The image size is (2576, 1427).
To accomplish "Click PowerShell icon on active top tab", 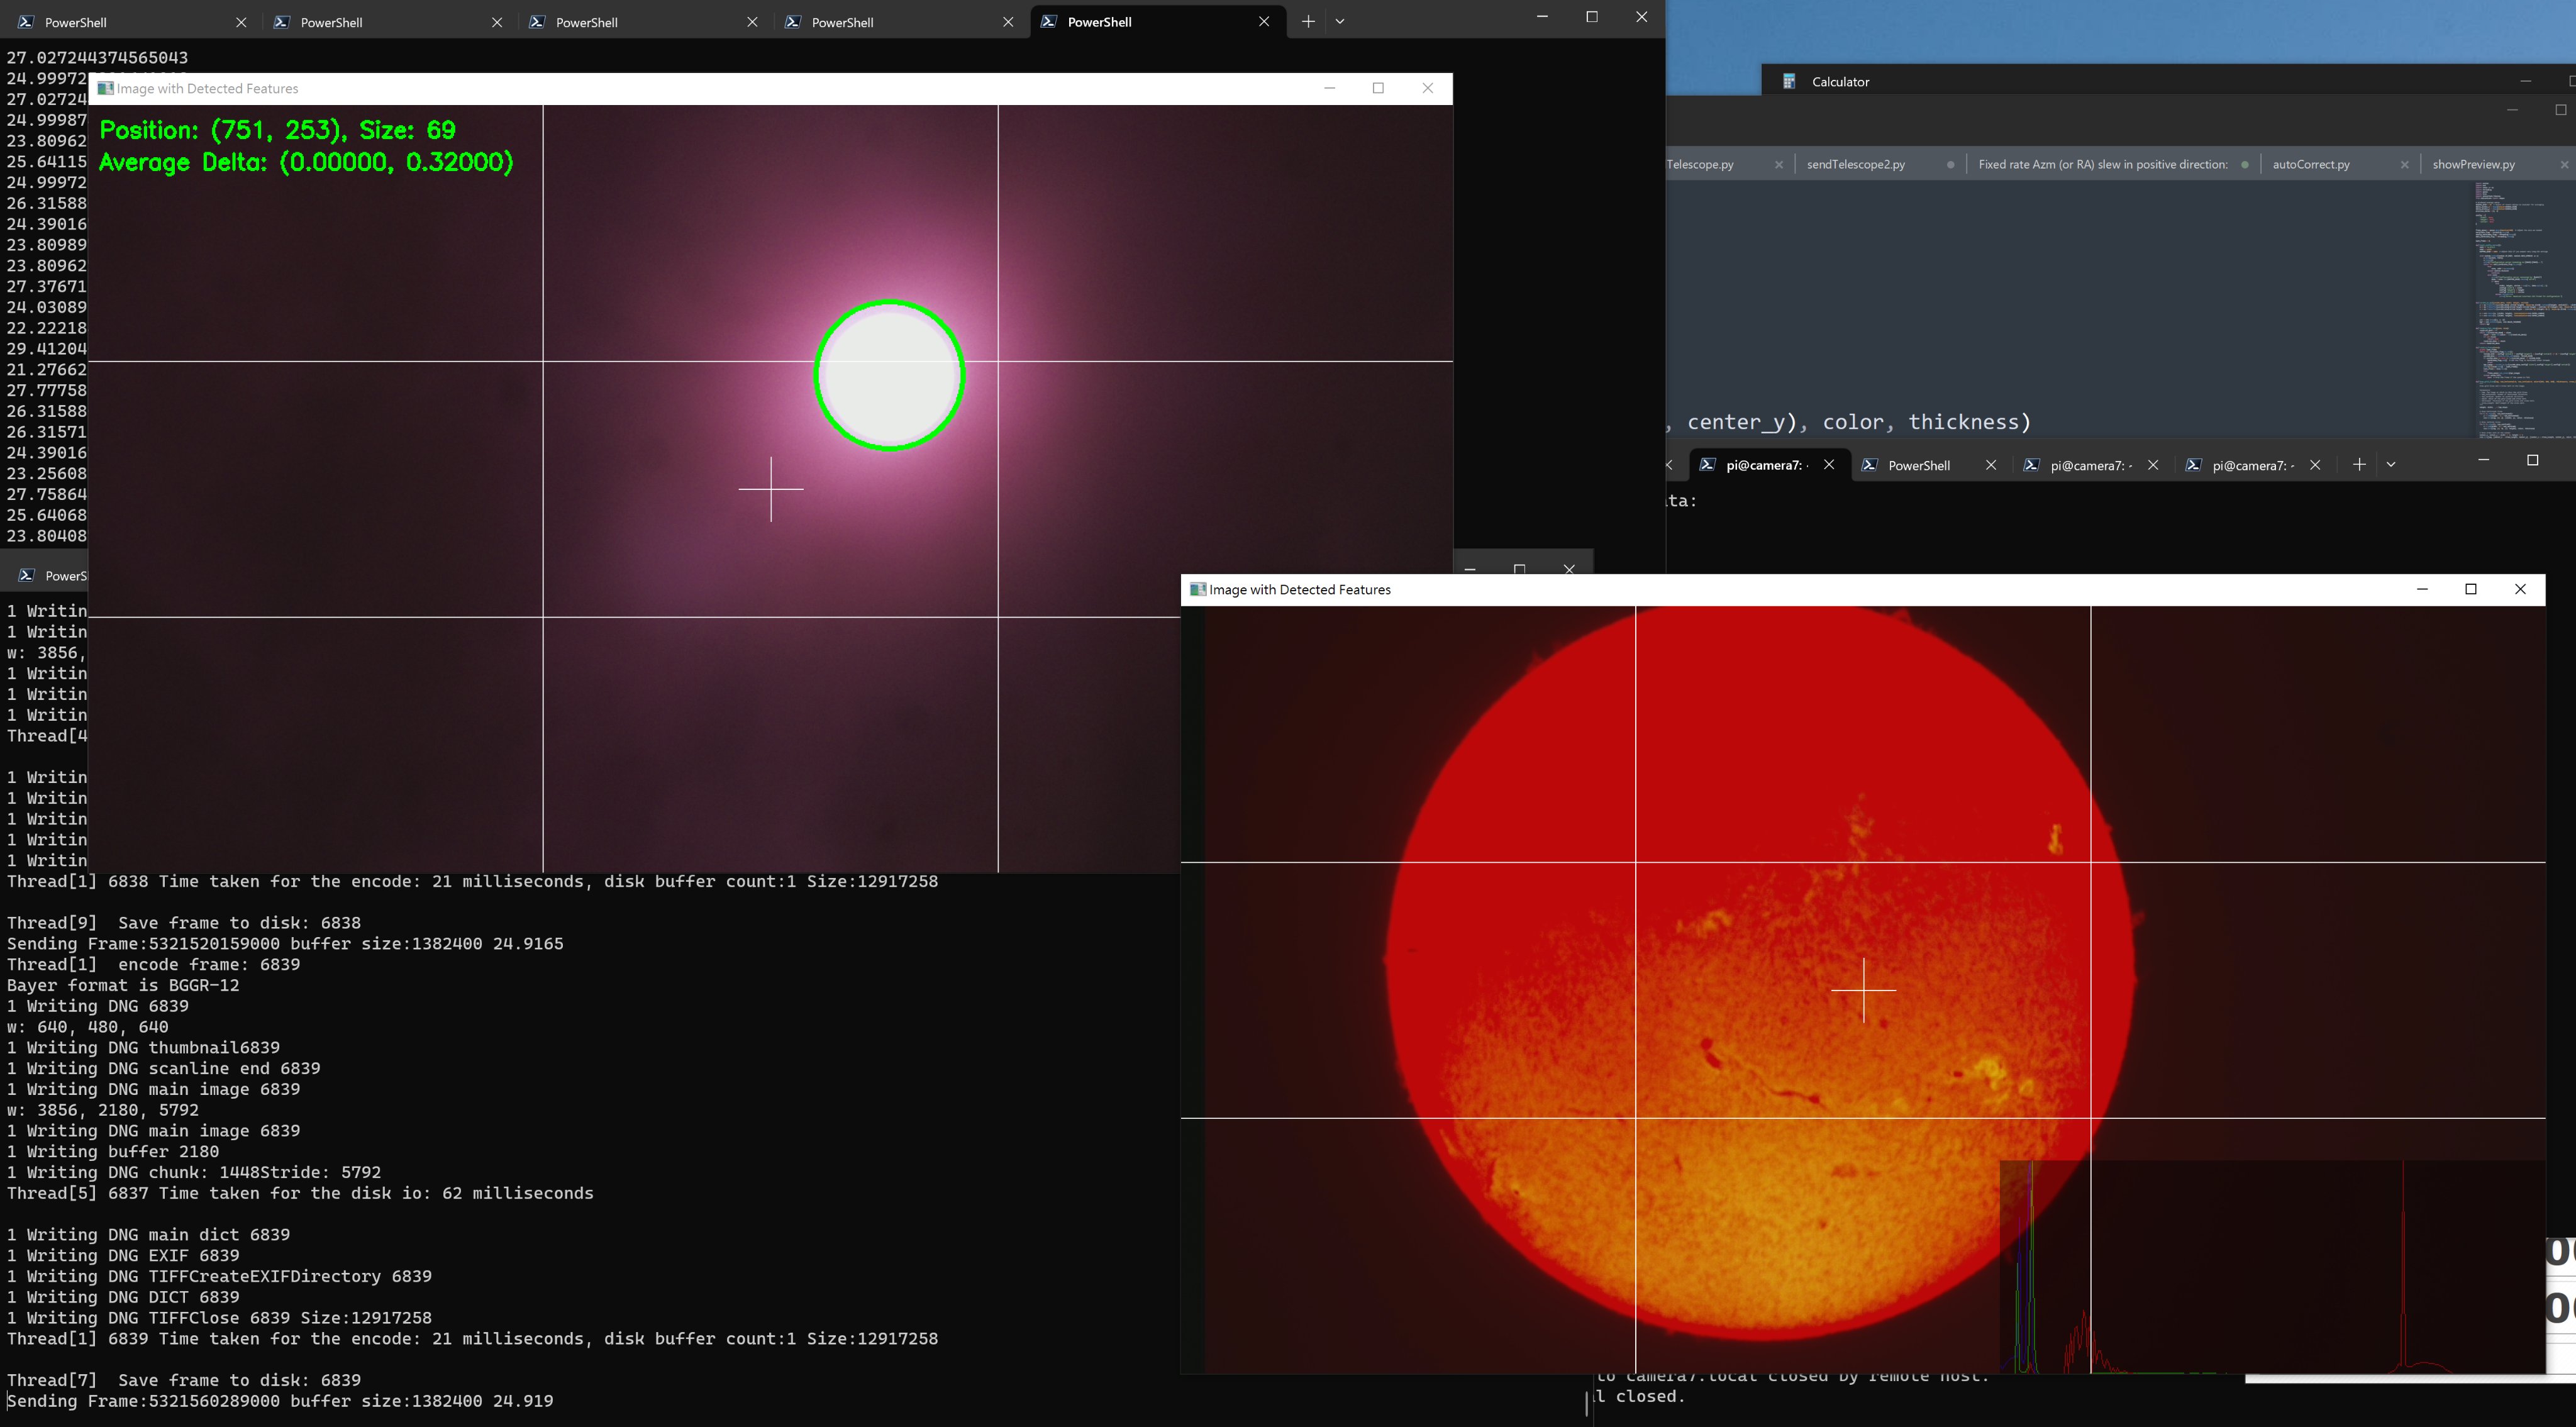I will click(x=1049, y=22).
